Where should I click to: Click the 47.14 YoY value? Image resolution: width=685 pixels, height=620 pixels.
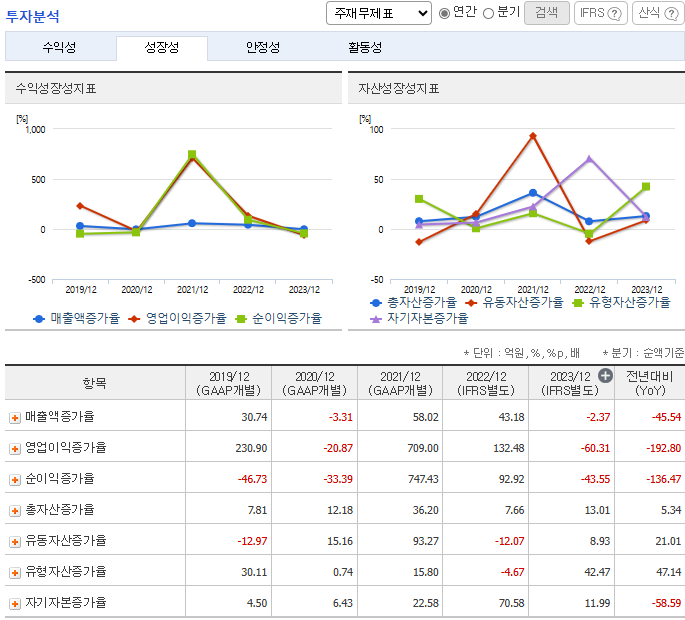click(668, 572)
